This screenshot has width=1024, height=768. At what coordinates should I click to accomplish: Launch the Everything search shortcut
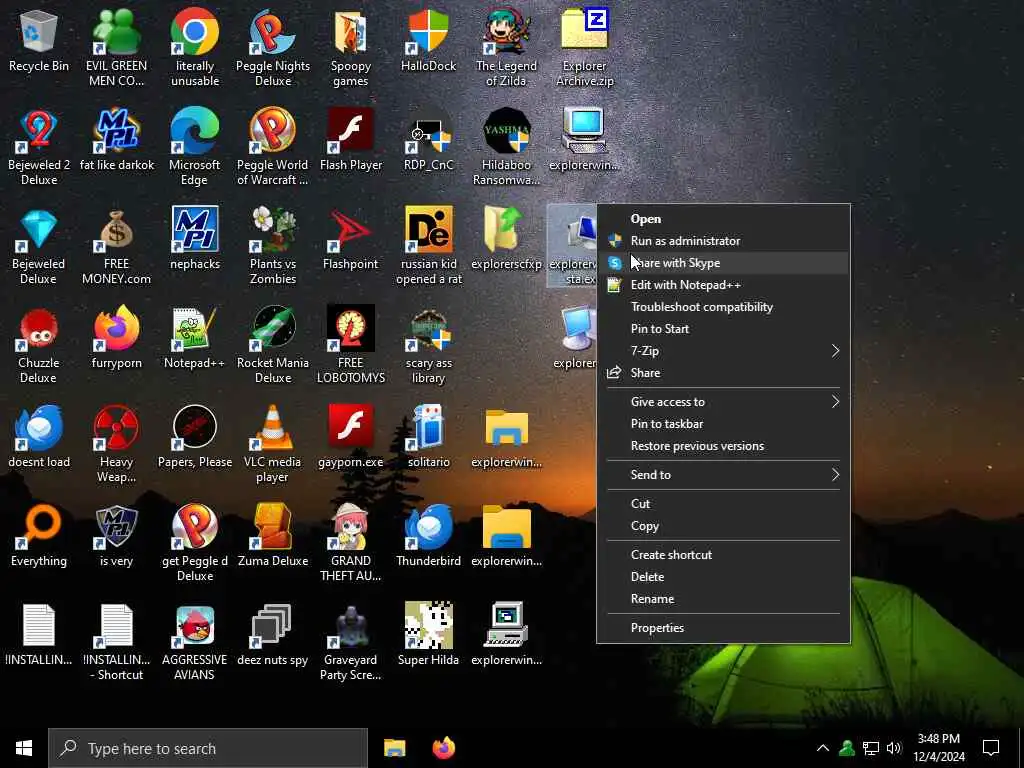(x=39, y=536)
